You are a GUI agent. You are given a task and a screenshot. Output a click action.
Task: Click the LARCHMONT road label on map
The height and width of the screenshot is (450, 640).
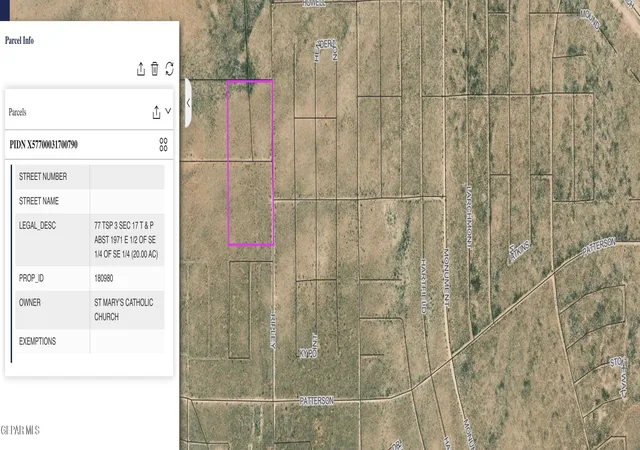point(469,217)
